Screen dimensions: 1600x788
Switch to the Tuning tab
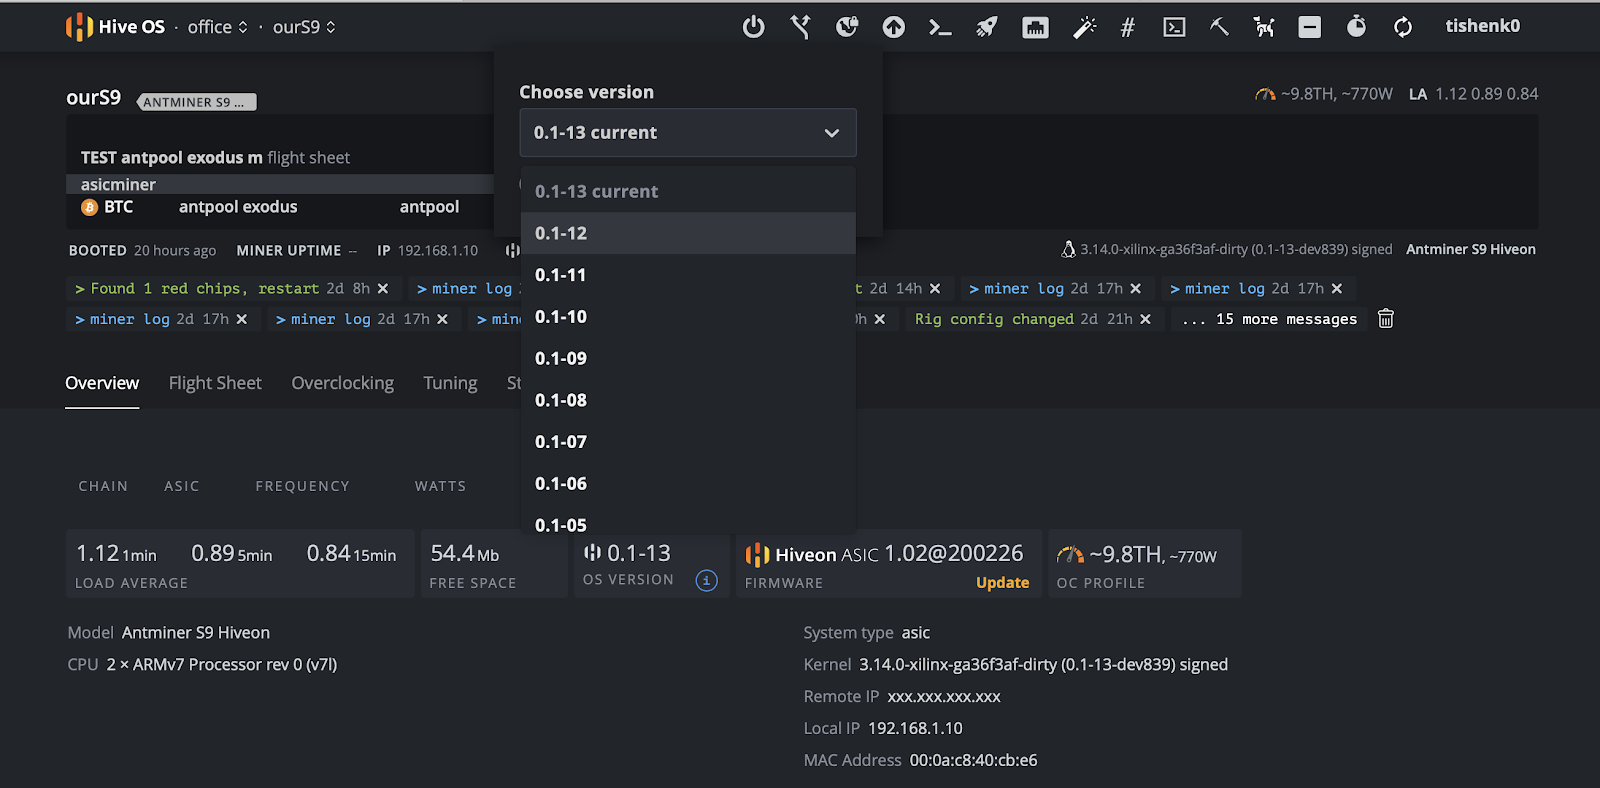(x=450, y=383)
